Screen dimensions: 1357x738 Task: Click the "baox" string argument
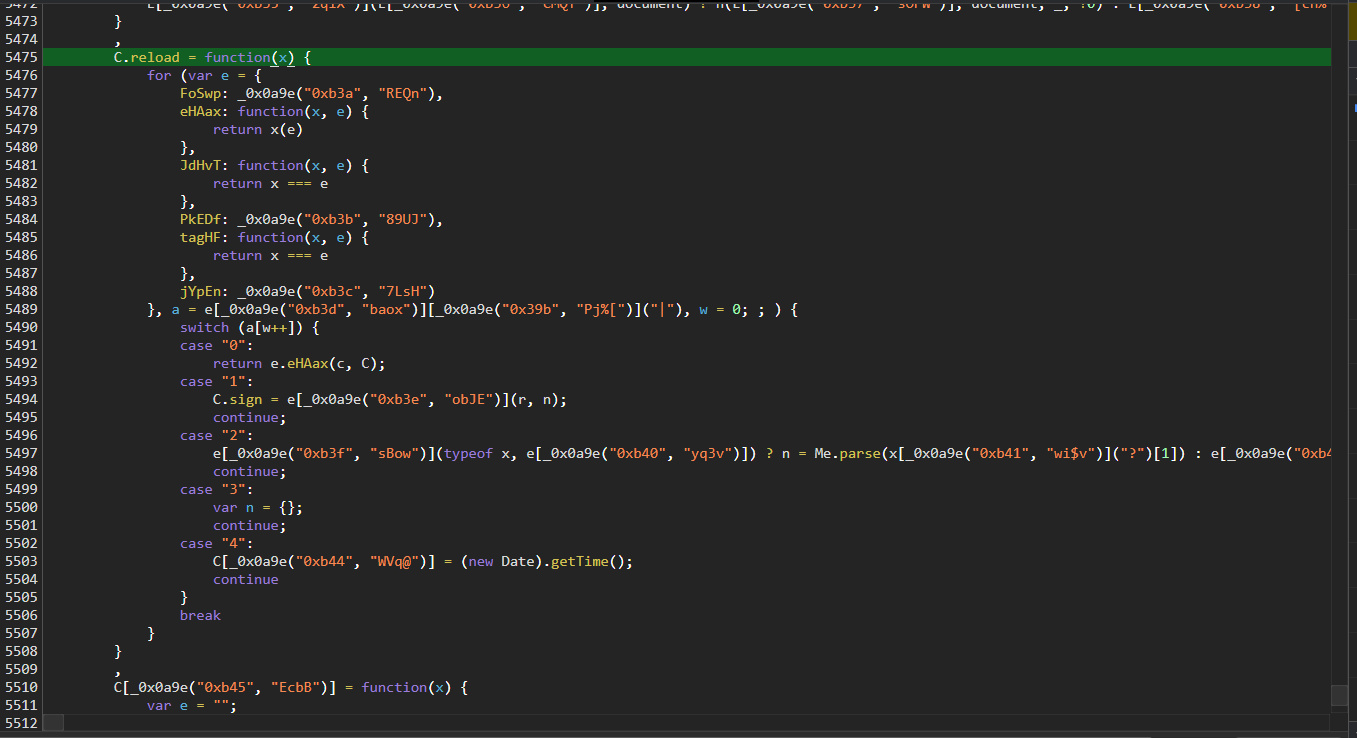tap(385, 309)
